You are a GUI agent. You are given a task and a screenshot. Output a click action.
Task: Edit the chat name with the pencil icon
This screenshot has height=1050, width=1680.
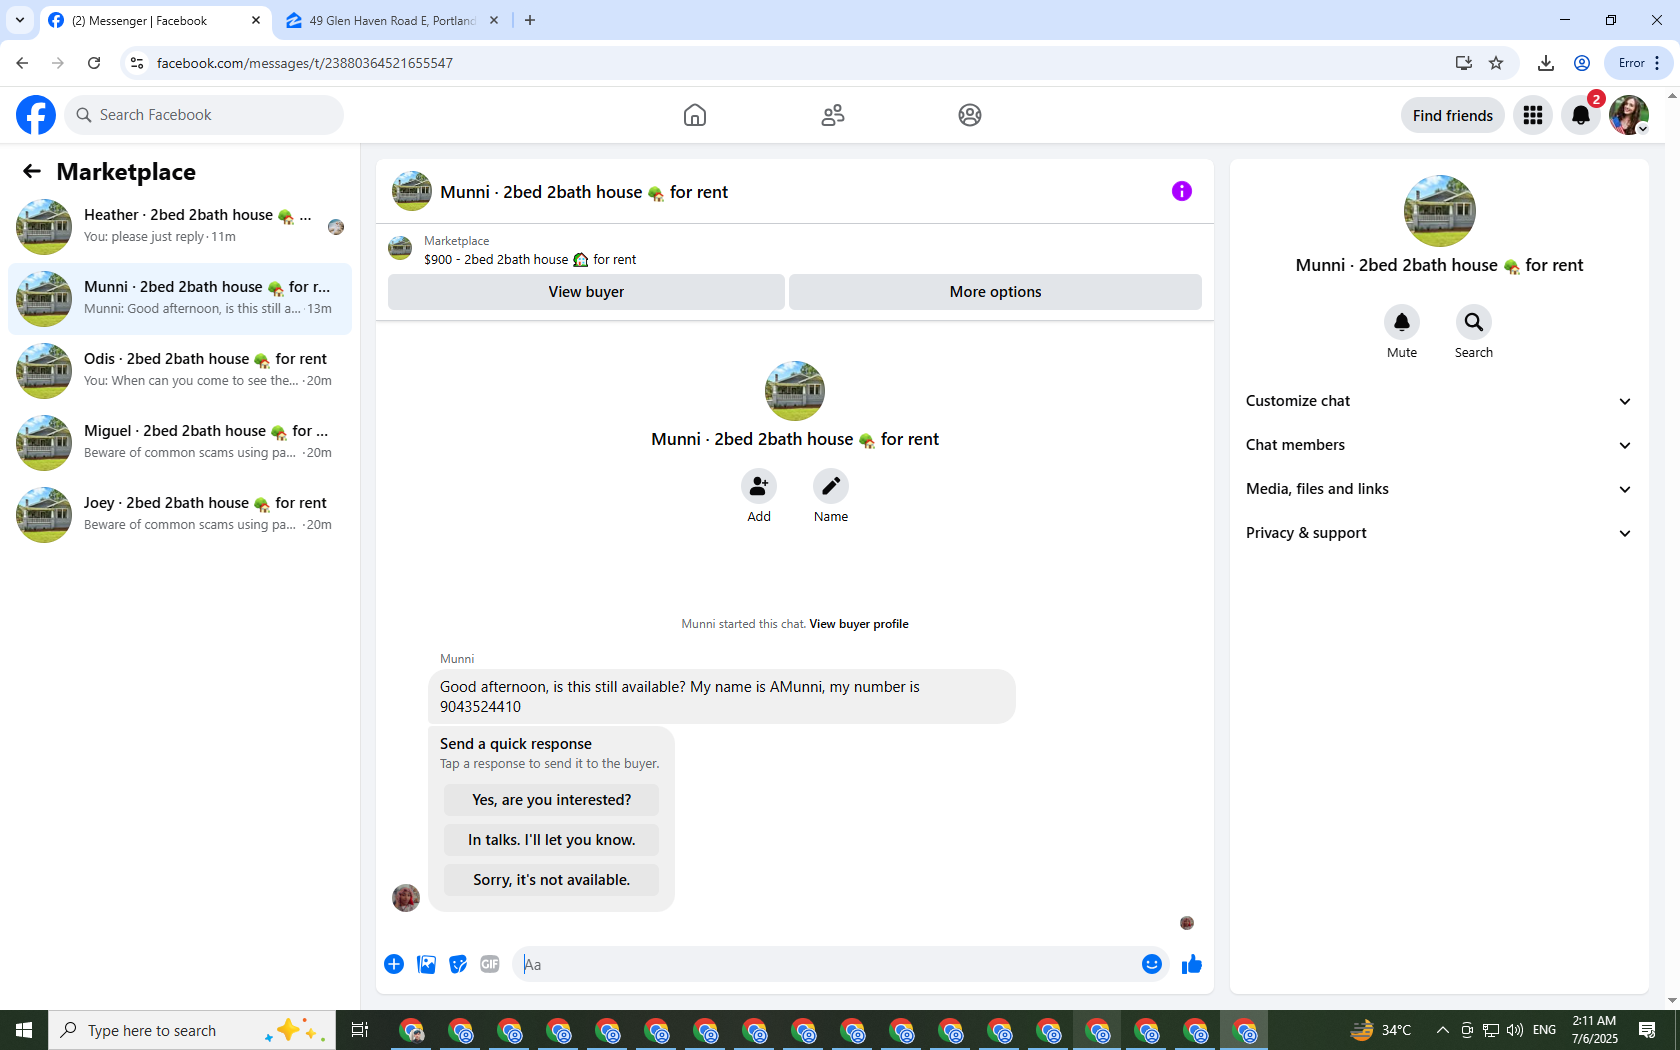[831, 486]
